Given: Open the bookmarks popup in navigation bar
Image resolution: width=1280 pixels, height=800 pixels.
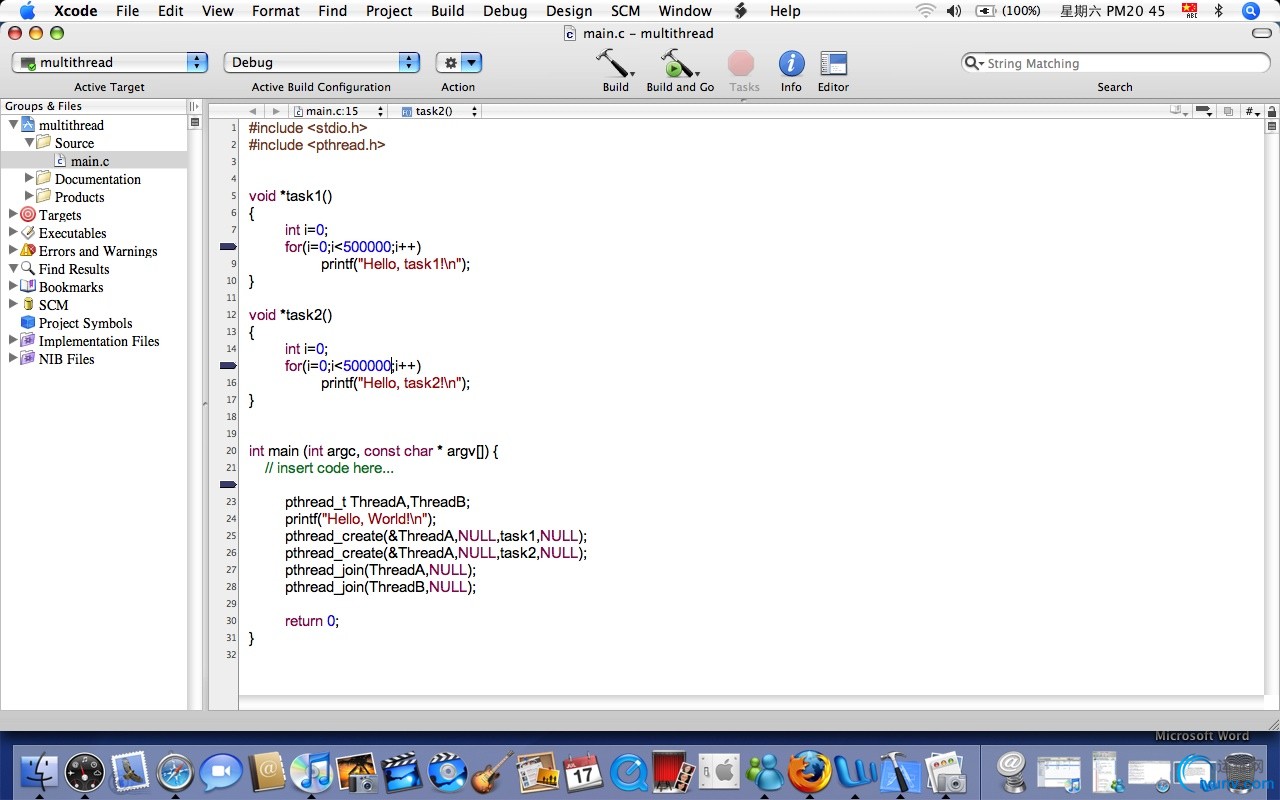Looking at the screenshot, I should click(1180, 111).
